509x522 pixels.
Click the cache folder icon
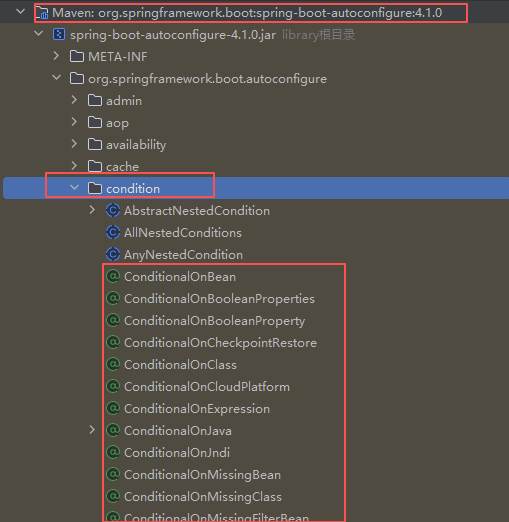[x=95, y=166]
